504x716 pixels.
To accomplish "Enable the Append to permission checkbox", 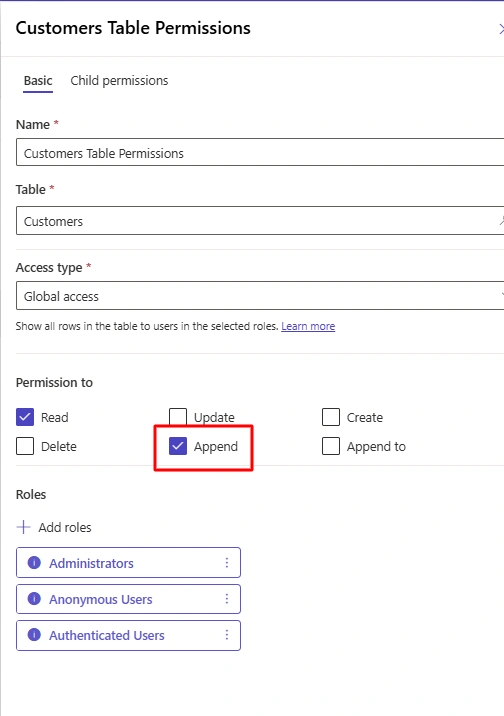I will coord(331,446).
